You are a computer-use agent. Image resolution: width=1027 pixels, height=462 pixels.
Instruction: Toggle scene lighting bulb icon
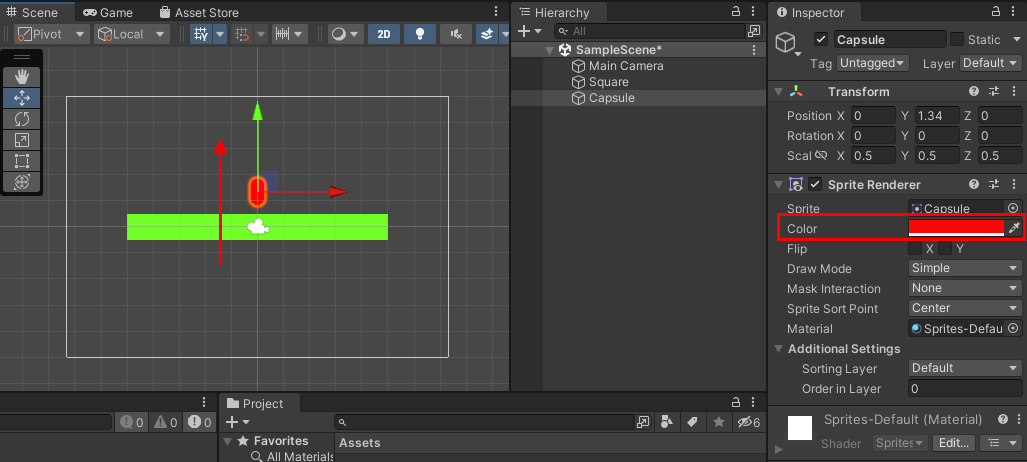point(420,34)
